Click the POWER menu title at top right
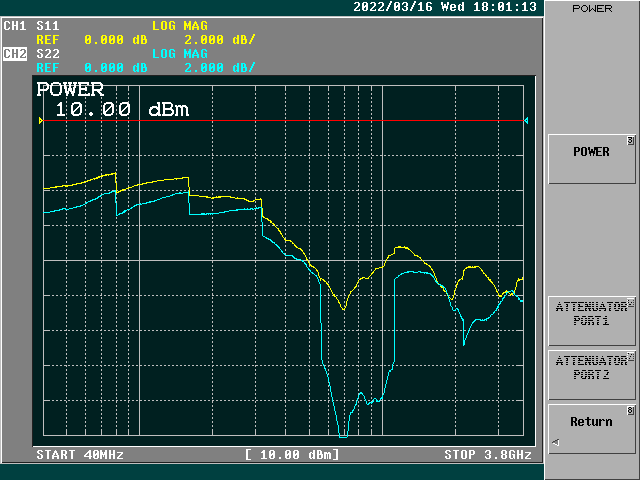Viewport: 640px width, 480px height. (592, 9)
